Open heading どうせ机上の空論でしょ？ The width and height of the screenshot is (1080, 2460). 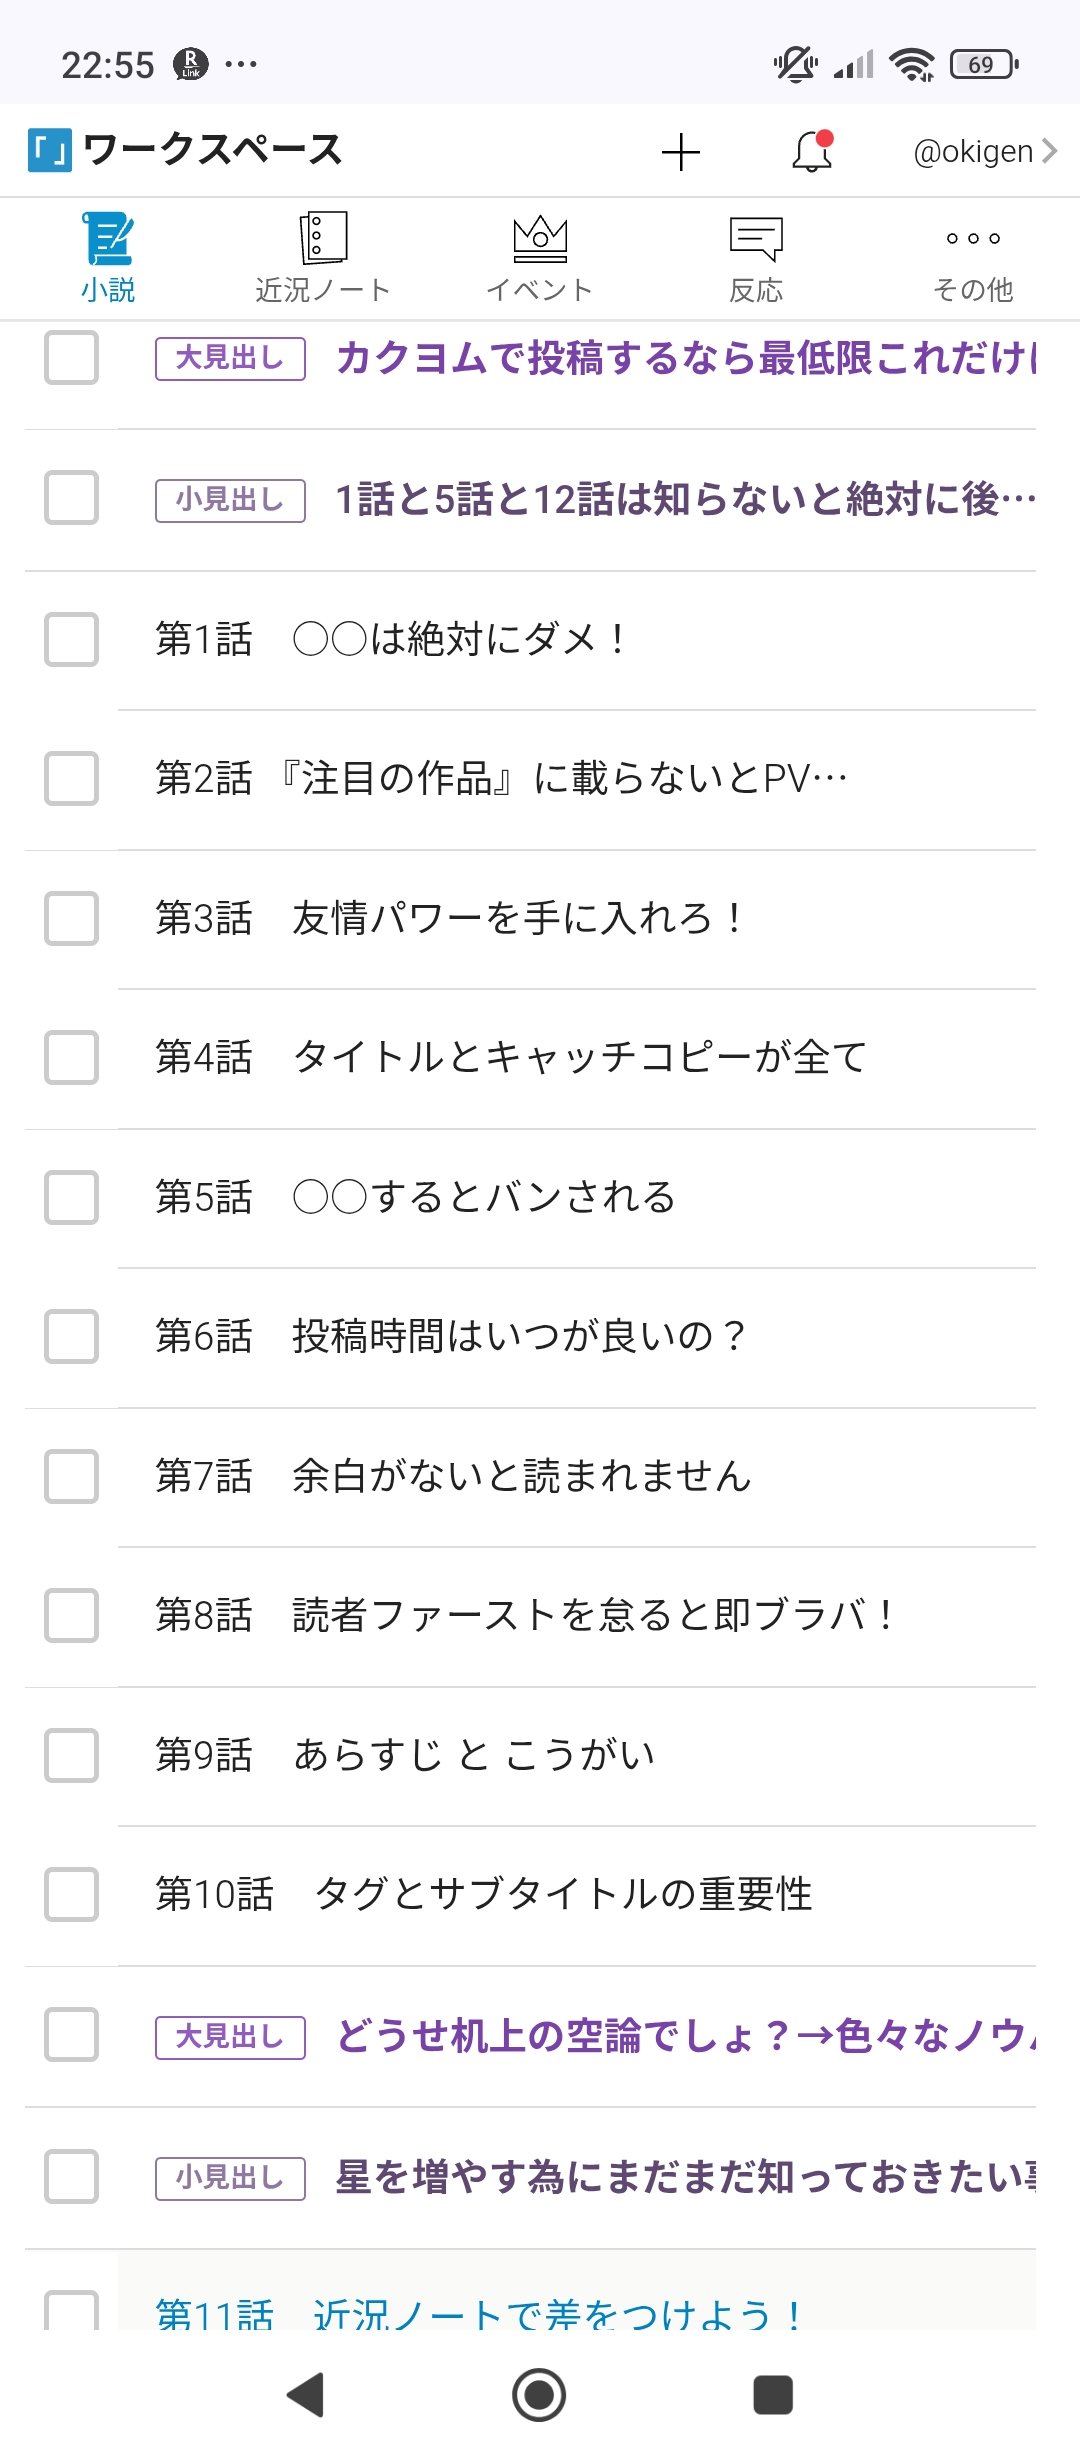click(x=685, y=2036)
